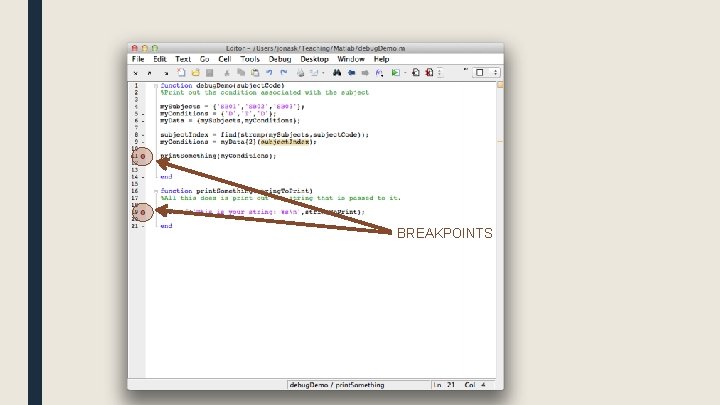Cut selection with the scissors icon

[227, 73]
